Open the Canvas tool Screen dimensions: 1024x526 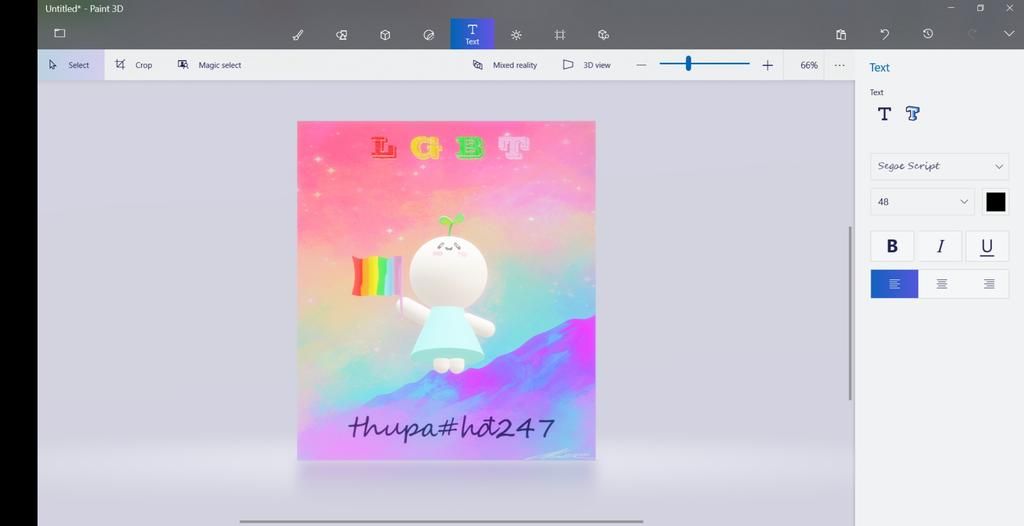click(x=560, y=35)
